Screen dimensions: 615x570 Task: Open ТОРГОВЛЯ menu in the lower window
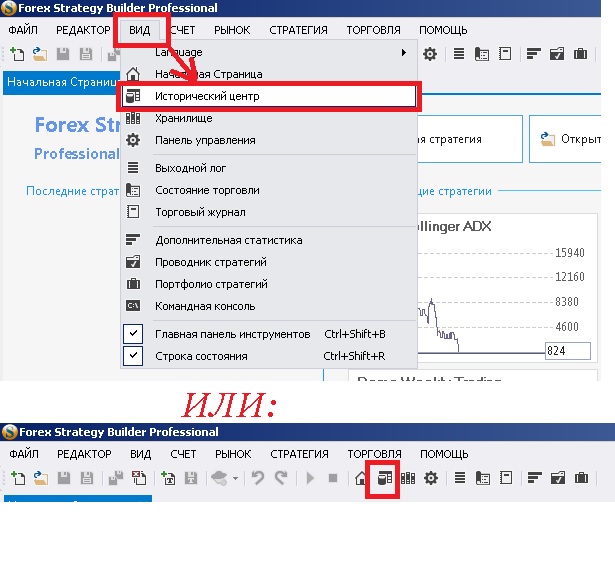374,454
